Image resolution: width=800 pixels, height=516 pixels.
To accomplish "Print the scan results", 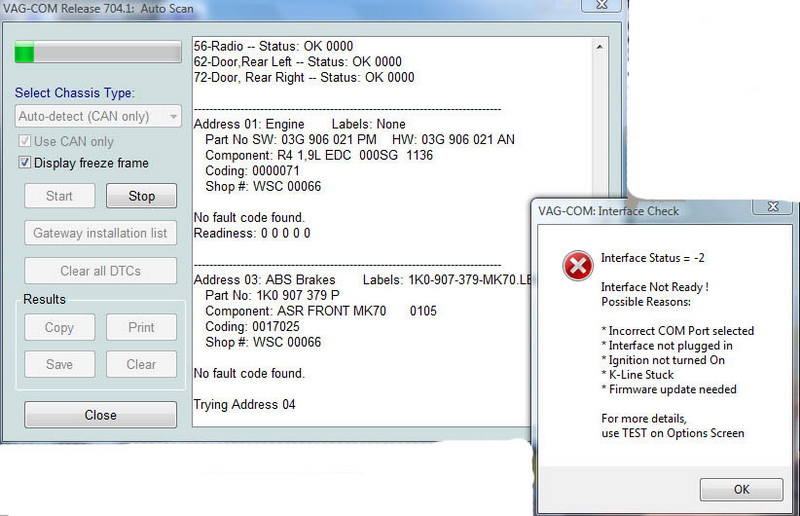I will click(141, 328).
